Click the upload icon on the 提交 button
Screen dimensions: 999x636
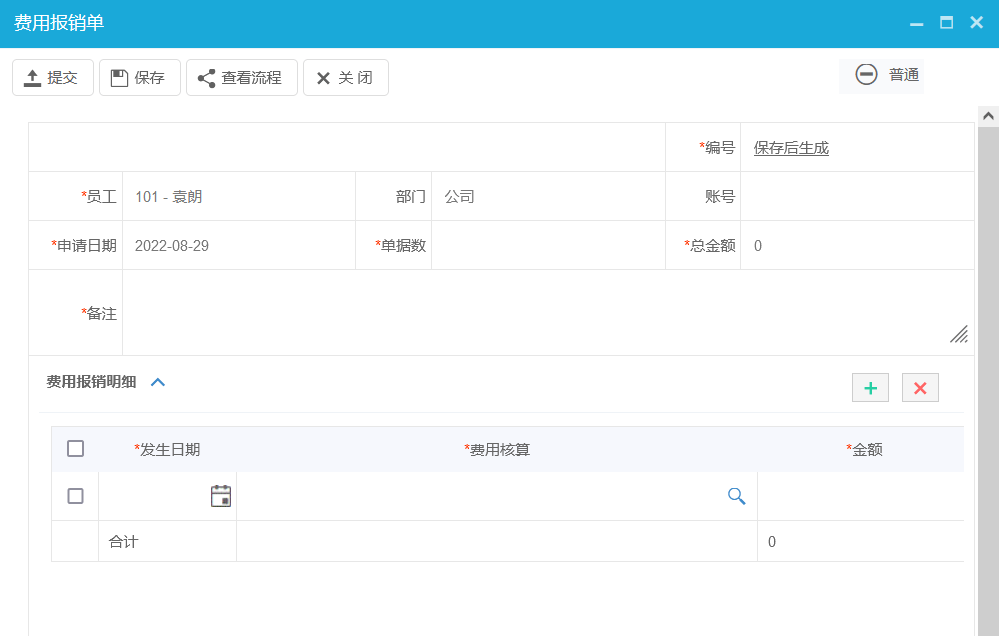pos(32,76)
